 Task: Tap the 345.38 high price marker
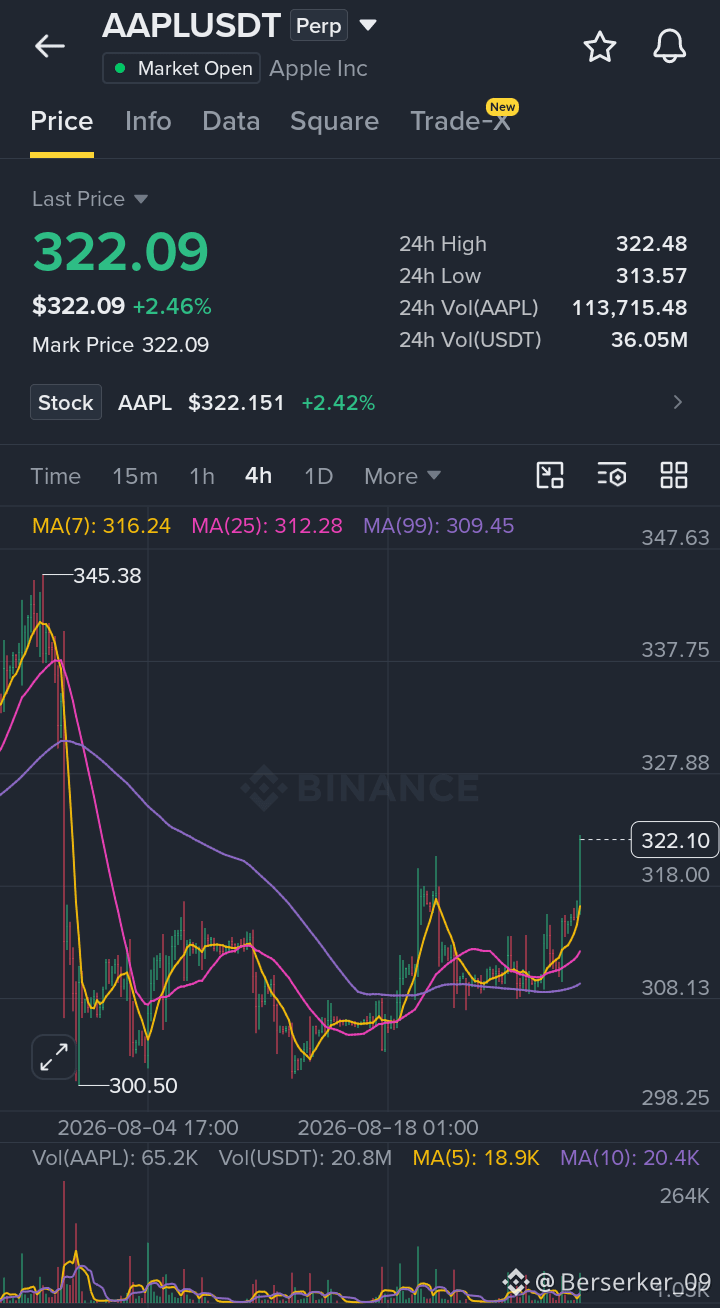(x=107, y=576)
